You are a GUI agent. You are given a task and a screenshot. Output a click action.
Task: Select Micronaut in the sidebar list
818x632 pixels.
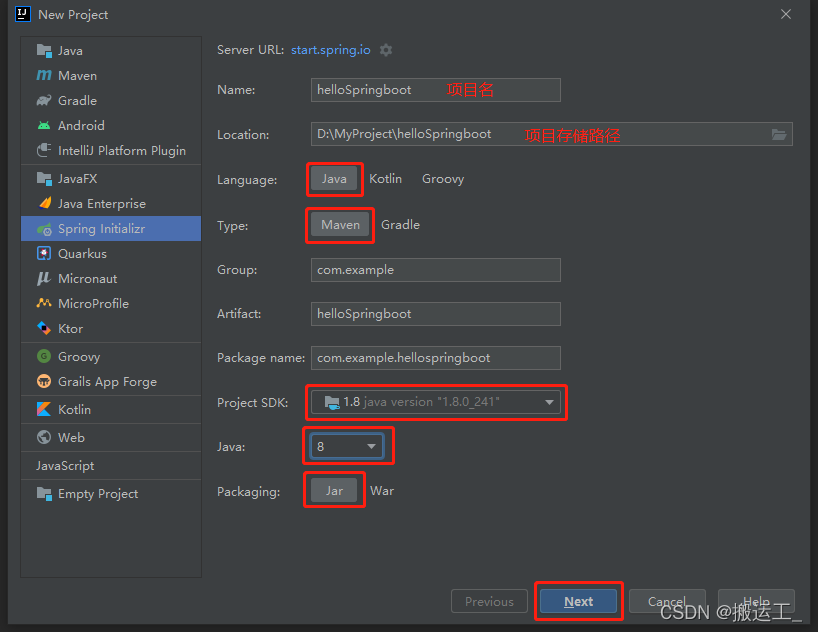[111, 279]
